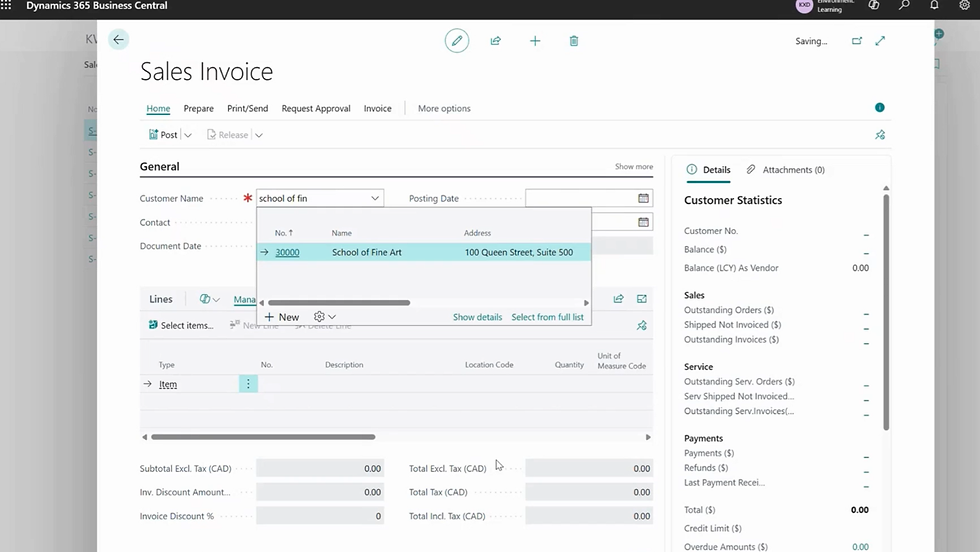Expand the Release dropdown arrow
This screenshot has height=552, width=980.
259,135
